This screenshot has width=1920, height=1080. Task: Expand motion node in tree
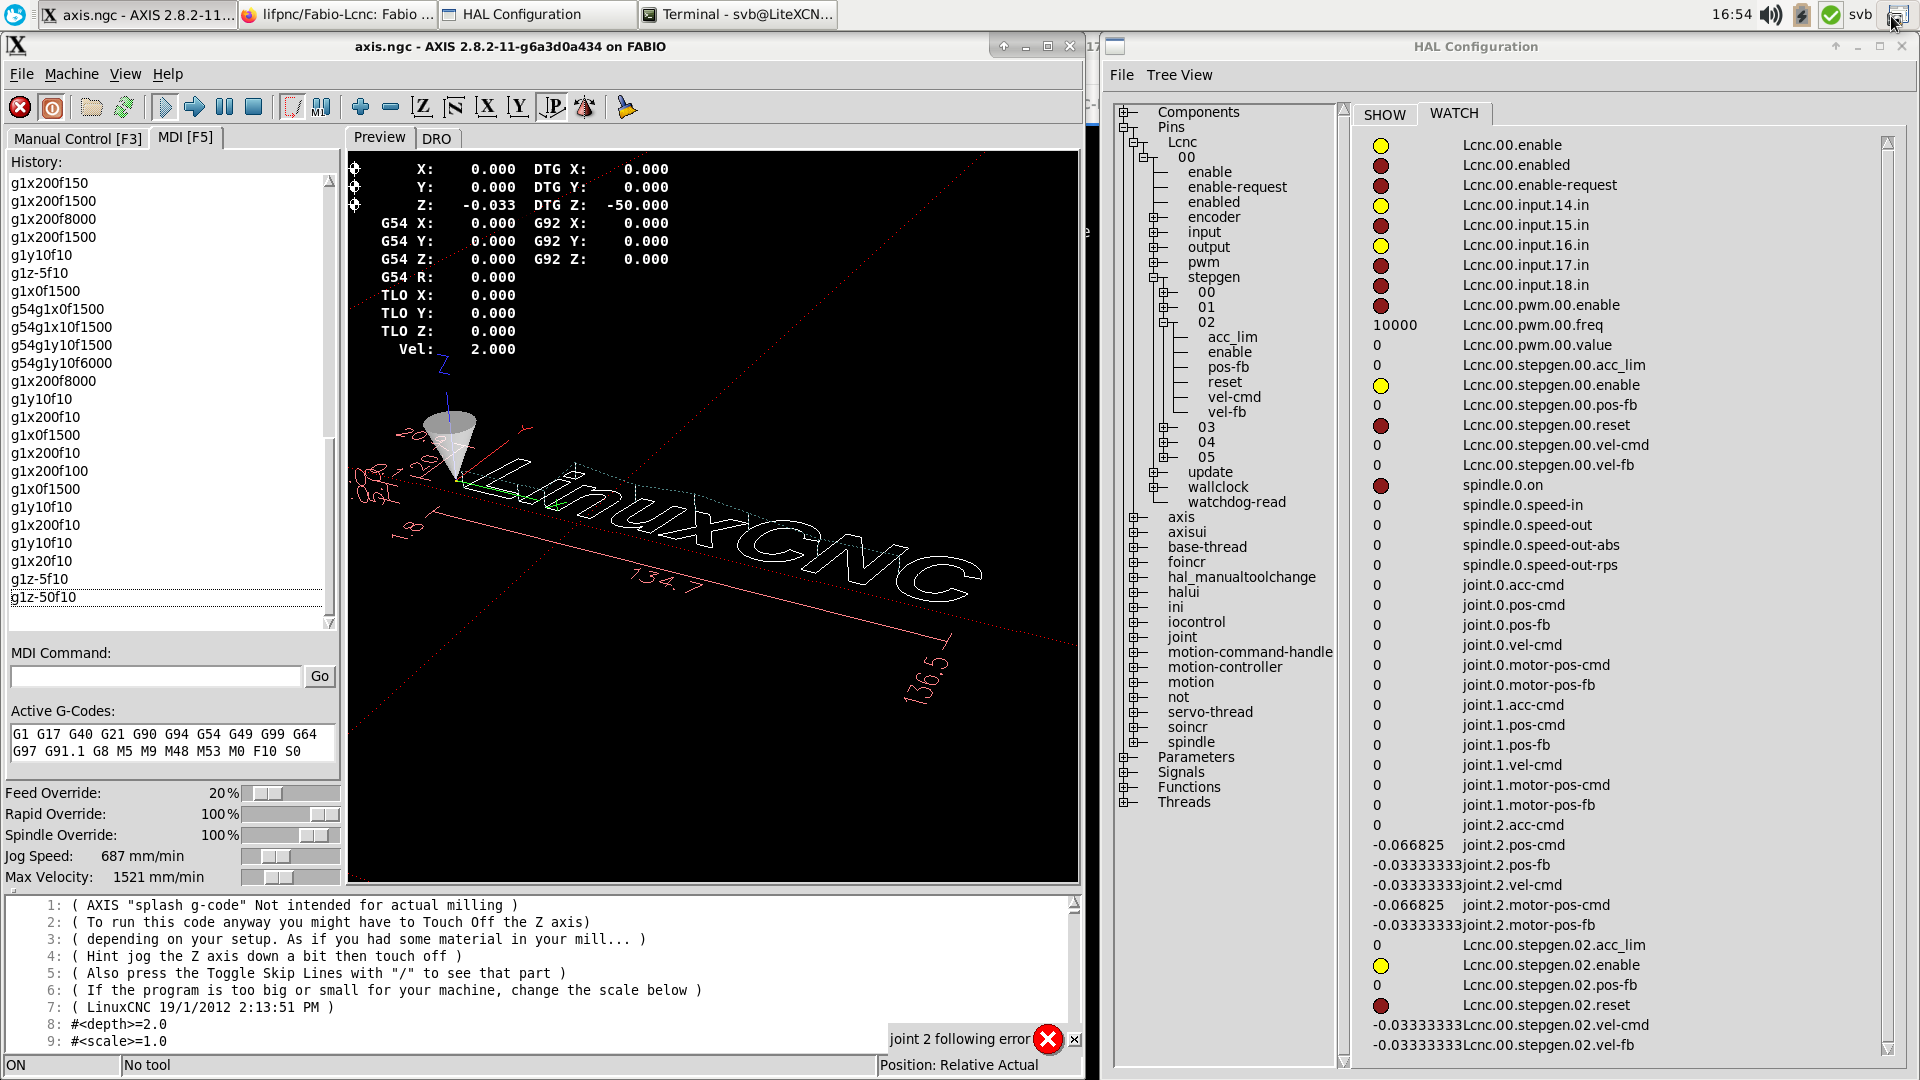pyautogui.click(x=1134, y=683)
